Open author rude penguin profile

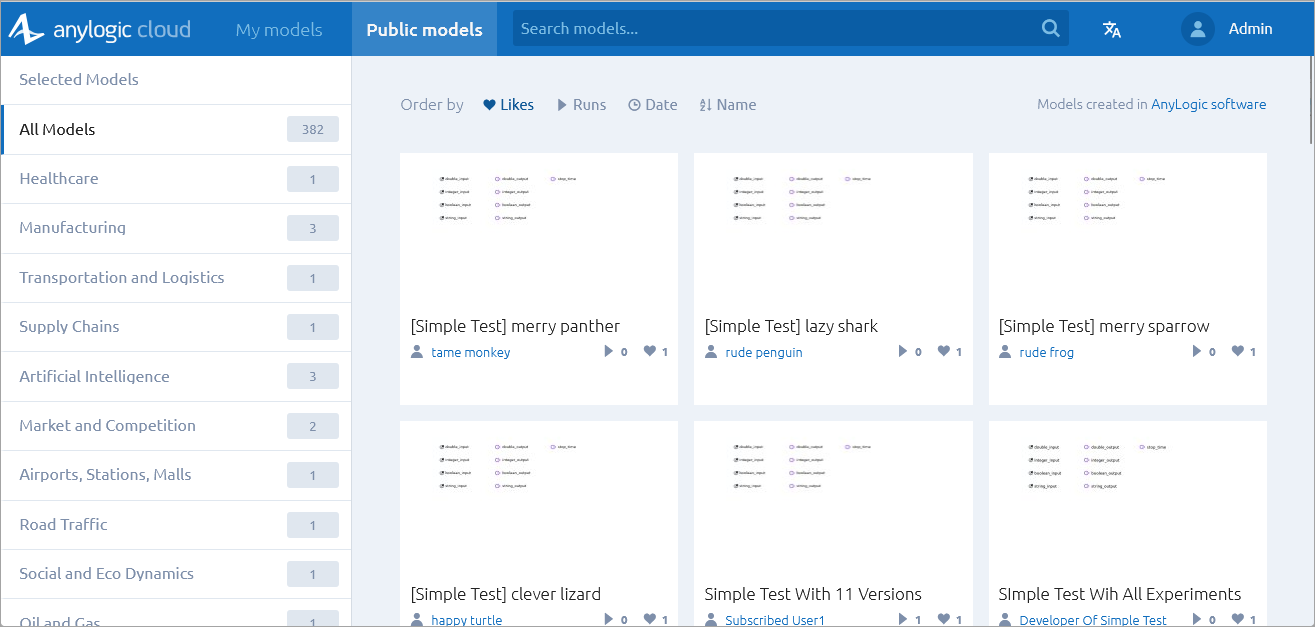coord(764,352)
